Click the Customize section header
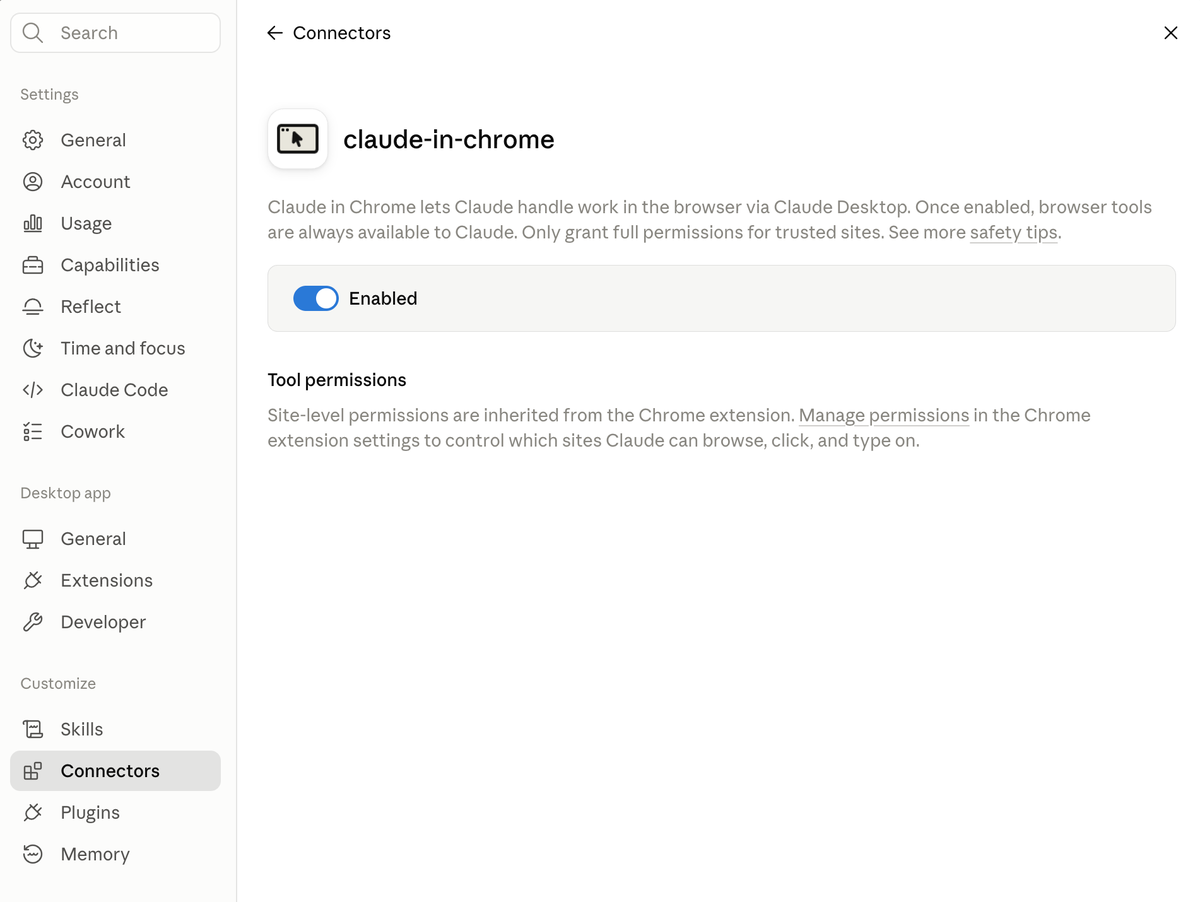 (58, 684)
